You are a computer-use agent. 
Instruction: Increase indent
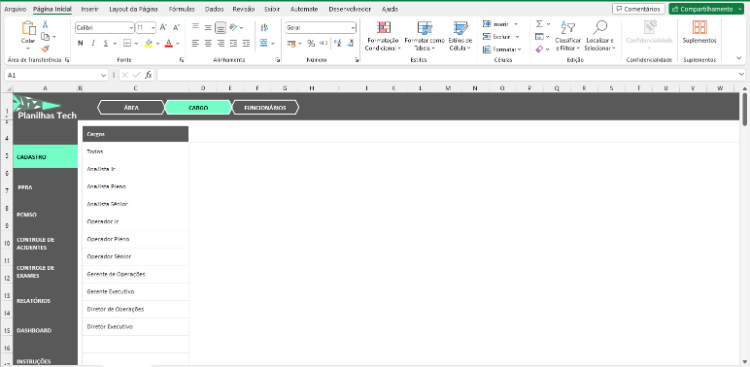point(246,44)
